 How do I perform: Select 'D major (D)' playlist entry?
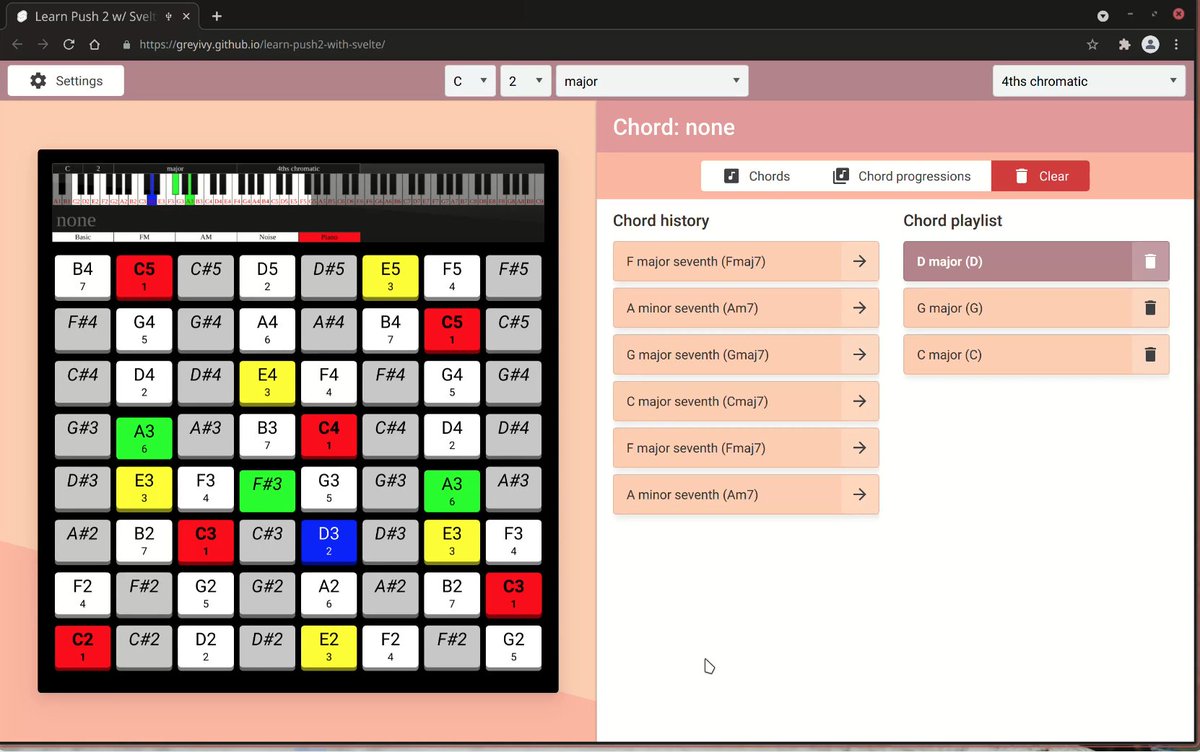tap(1017, 261)
